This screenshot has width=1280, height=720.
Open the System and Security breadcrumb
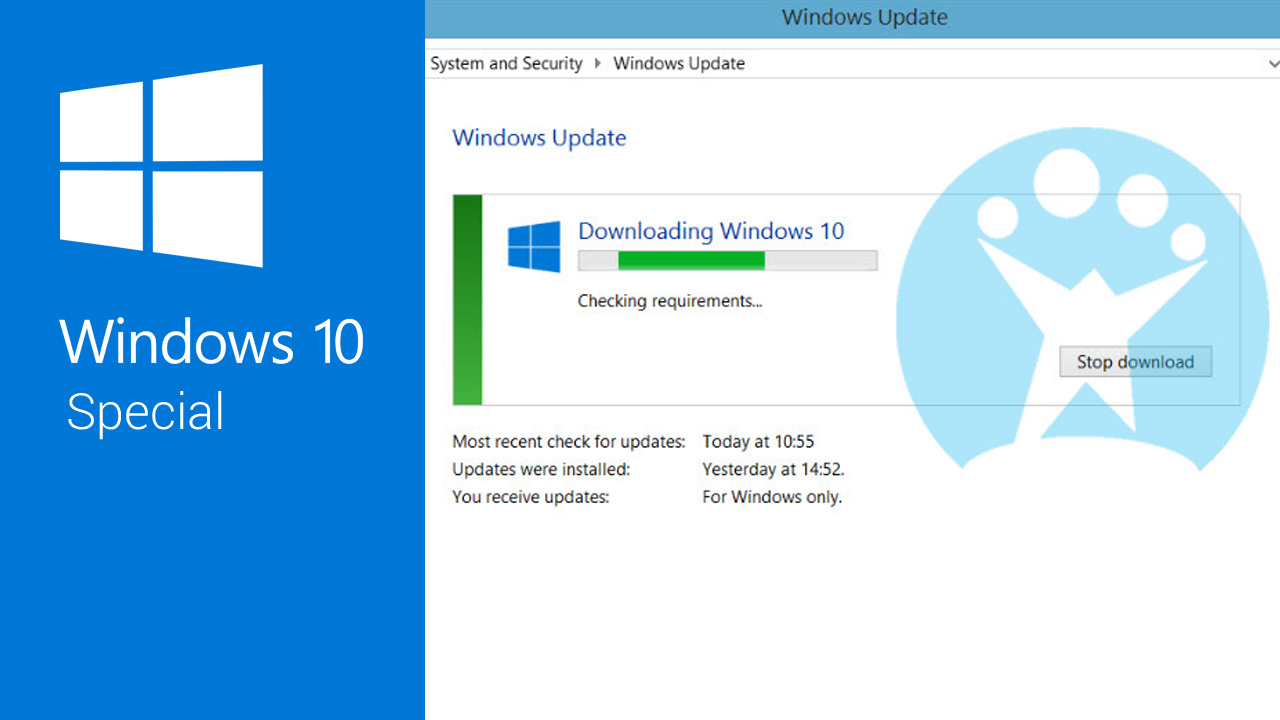pyautogui.click(x=506, y=64)
